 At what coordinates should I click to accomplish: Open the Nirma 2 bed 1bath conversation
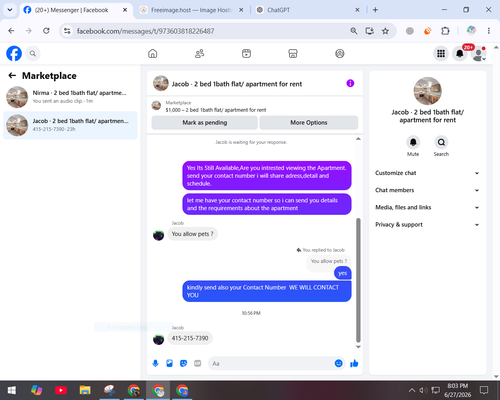(70, 97)
